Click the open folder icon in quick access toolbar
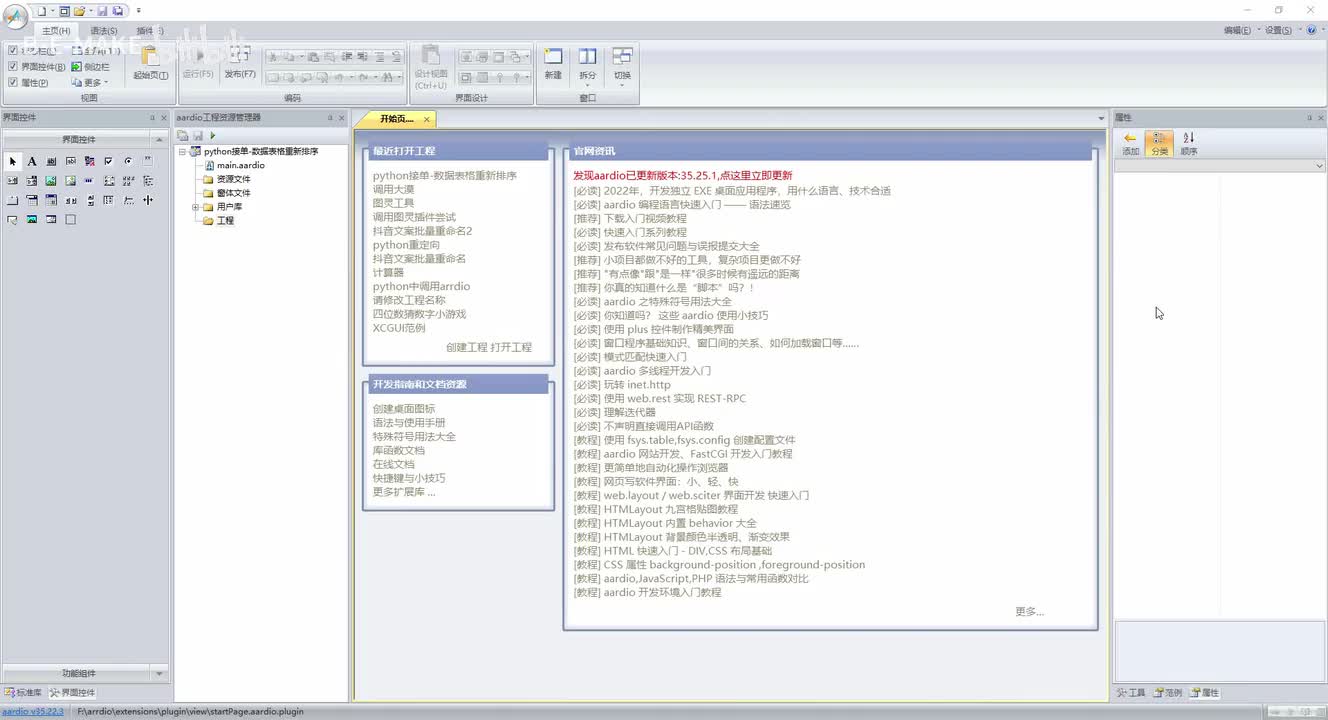The height and width of the screenshot is (720, 1328). coord(78,11)
